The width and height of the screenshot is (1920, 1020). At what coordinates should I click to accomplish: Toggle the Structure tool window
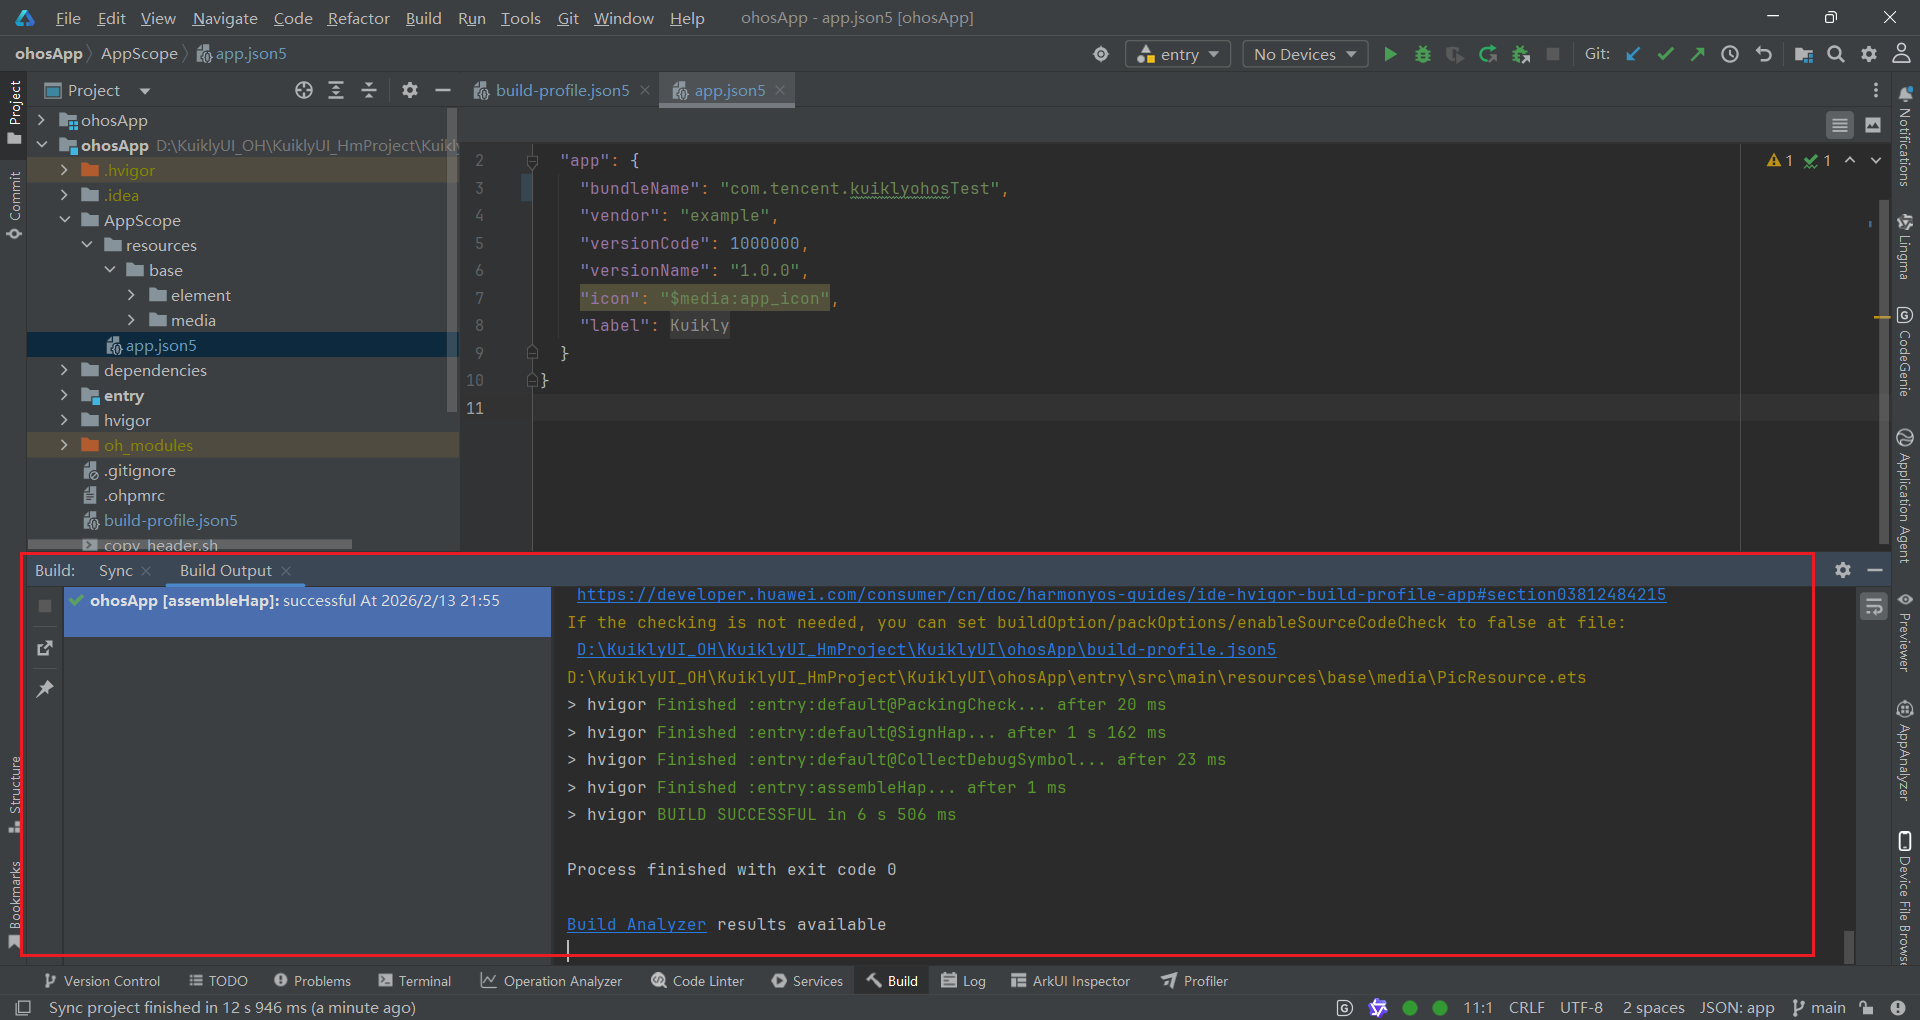(14, 794)
